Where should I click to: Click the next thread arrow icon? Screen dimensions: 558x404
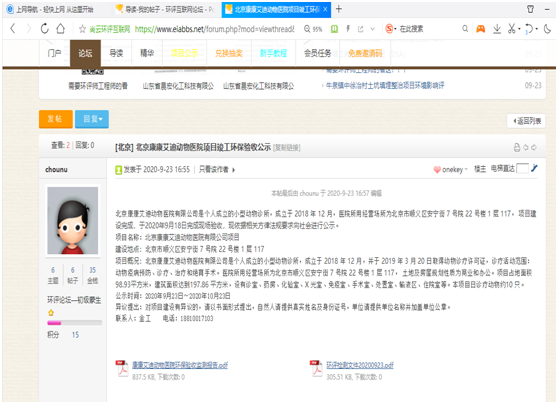pyautogui.click(x=534, y=147)
